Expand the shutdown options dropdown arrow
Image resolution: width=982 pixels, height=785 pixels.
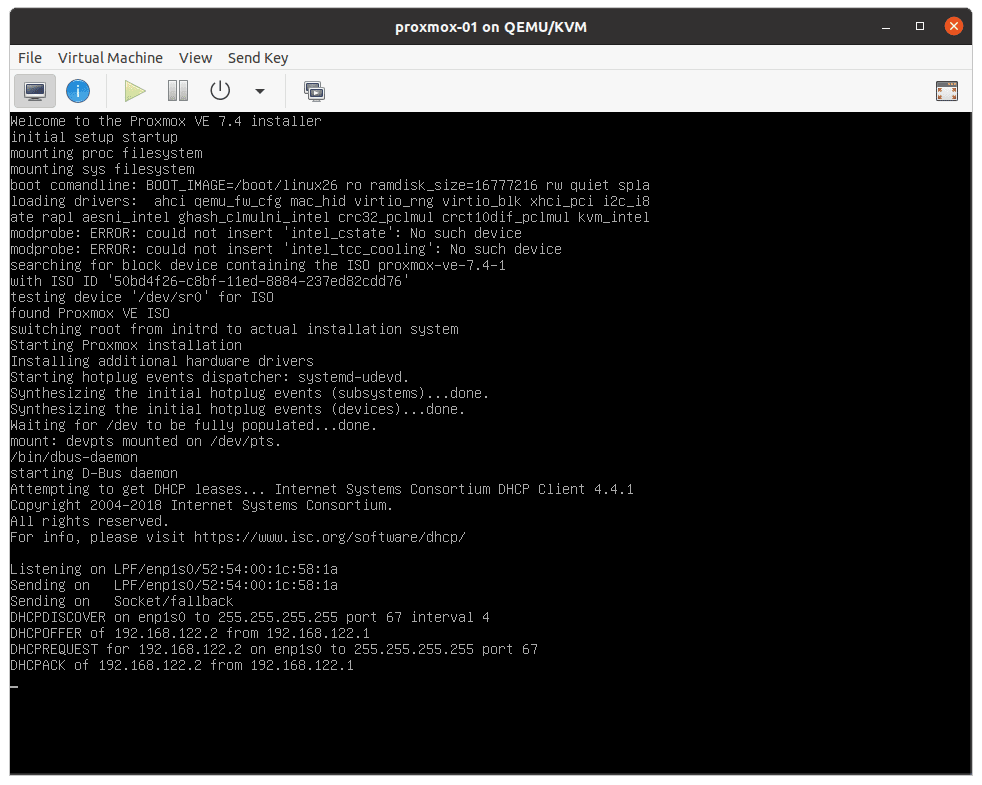pos(260,91)
